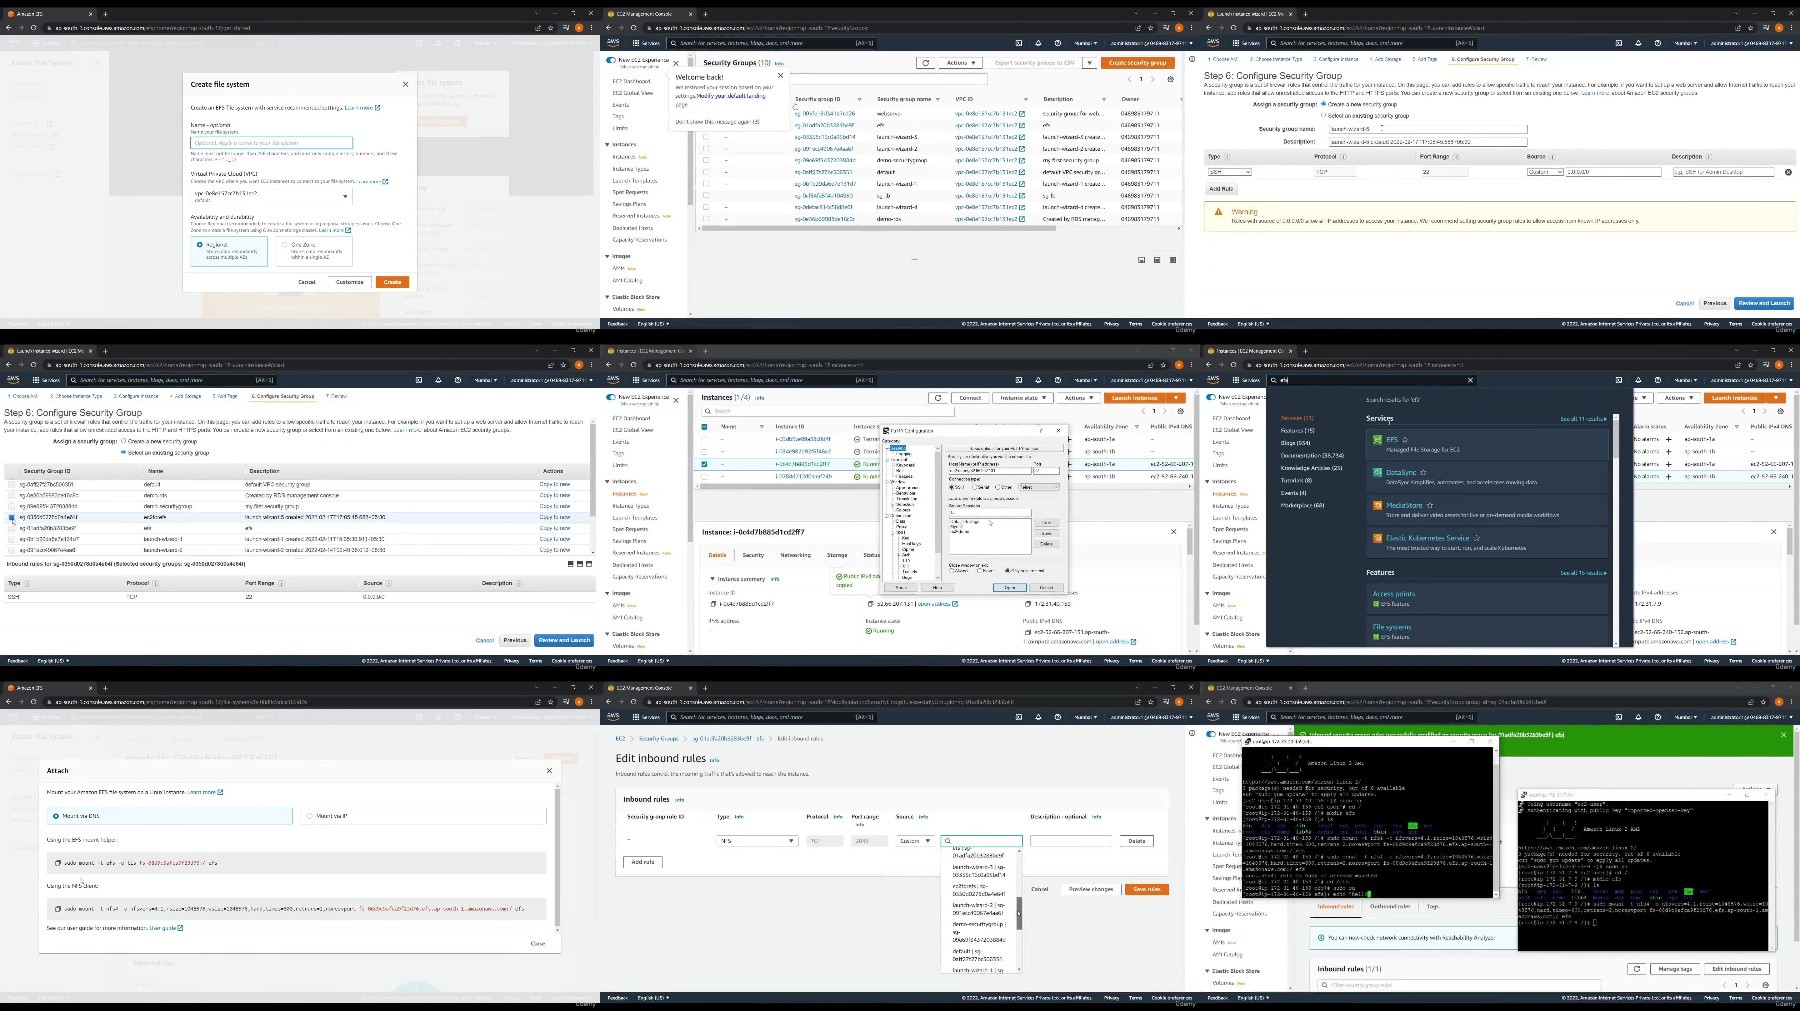Click source dropdown list scrollbar thumb
This screenshot has width=1800, height=1011.
point(1019,912)
